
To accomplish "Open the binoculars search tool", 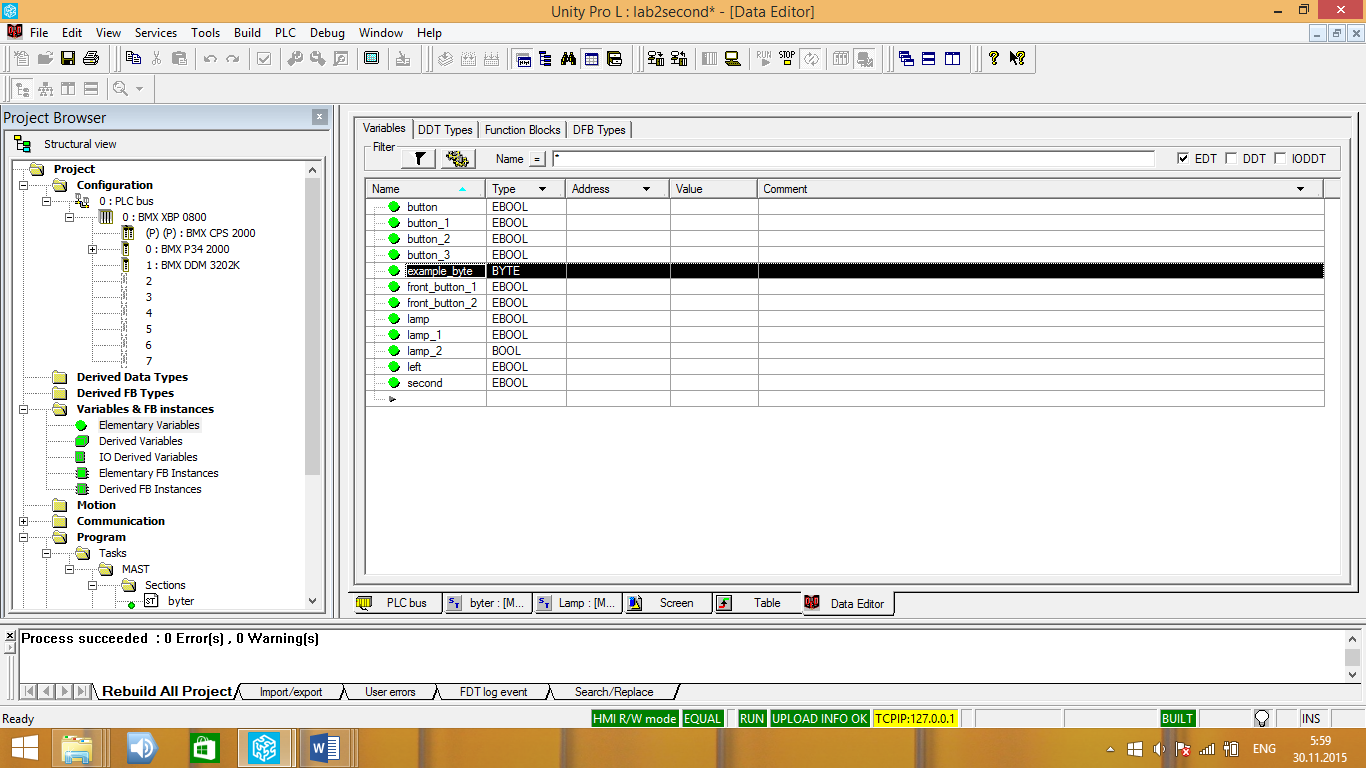I will coord(568,58).
